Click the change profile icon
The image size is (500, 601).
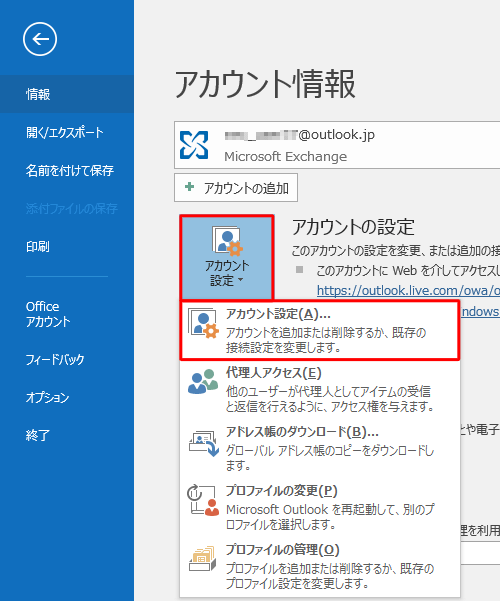203,500
